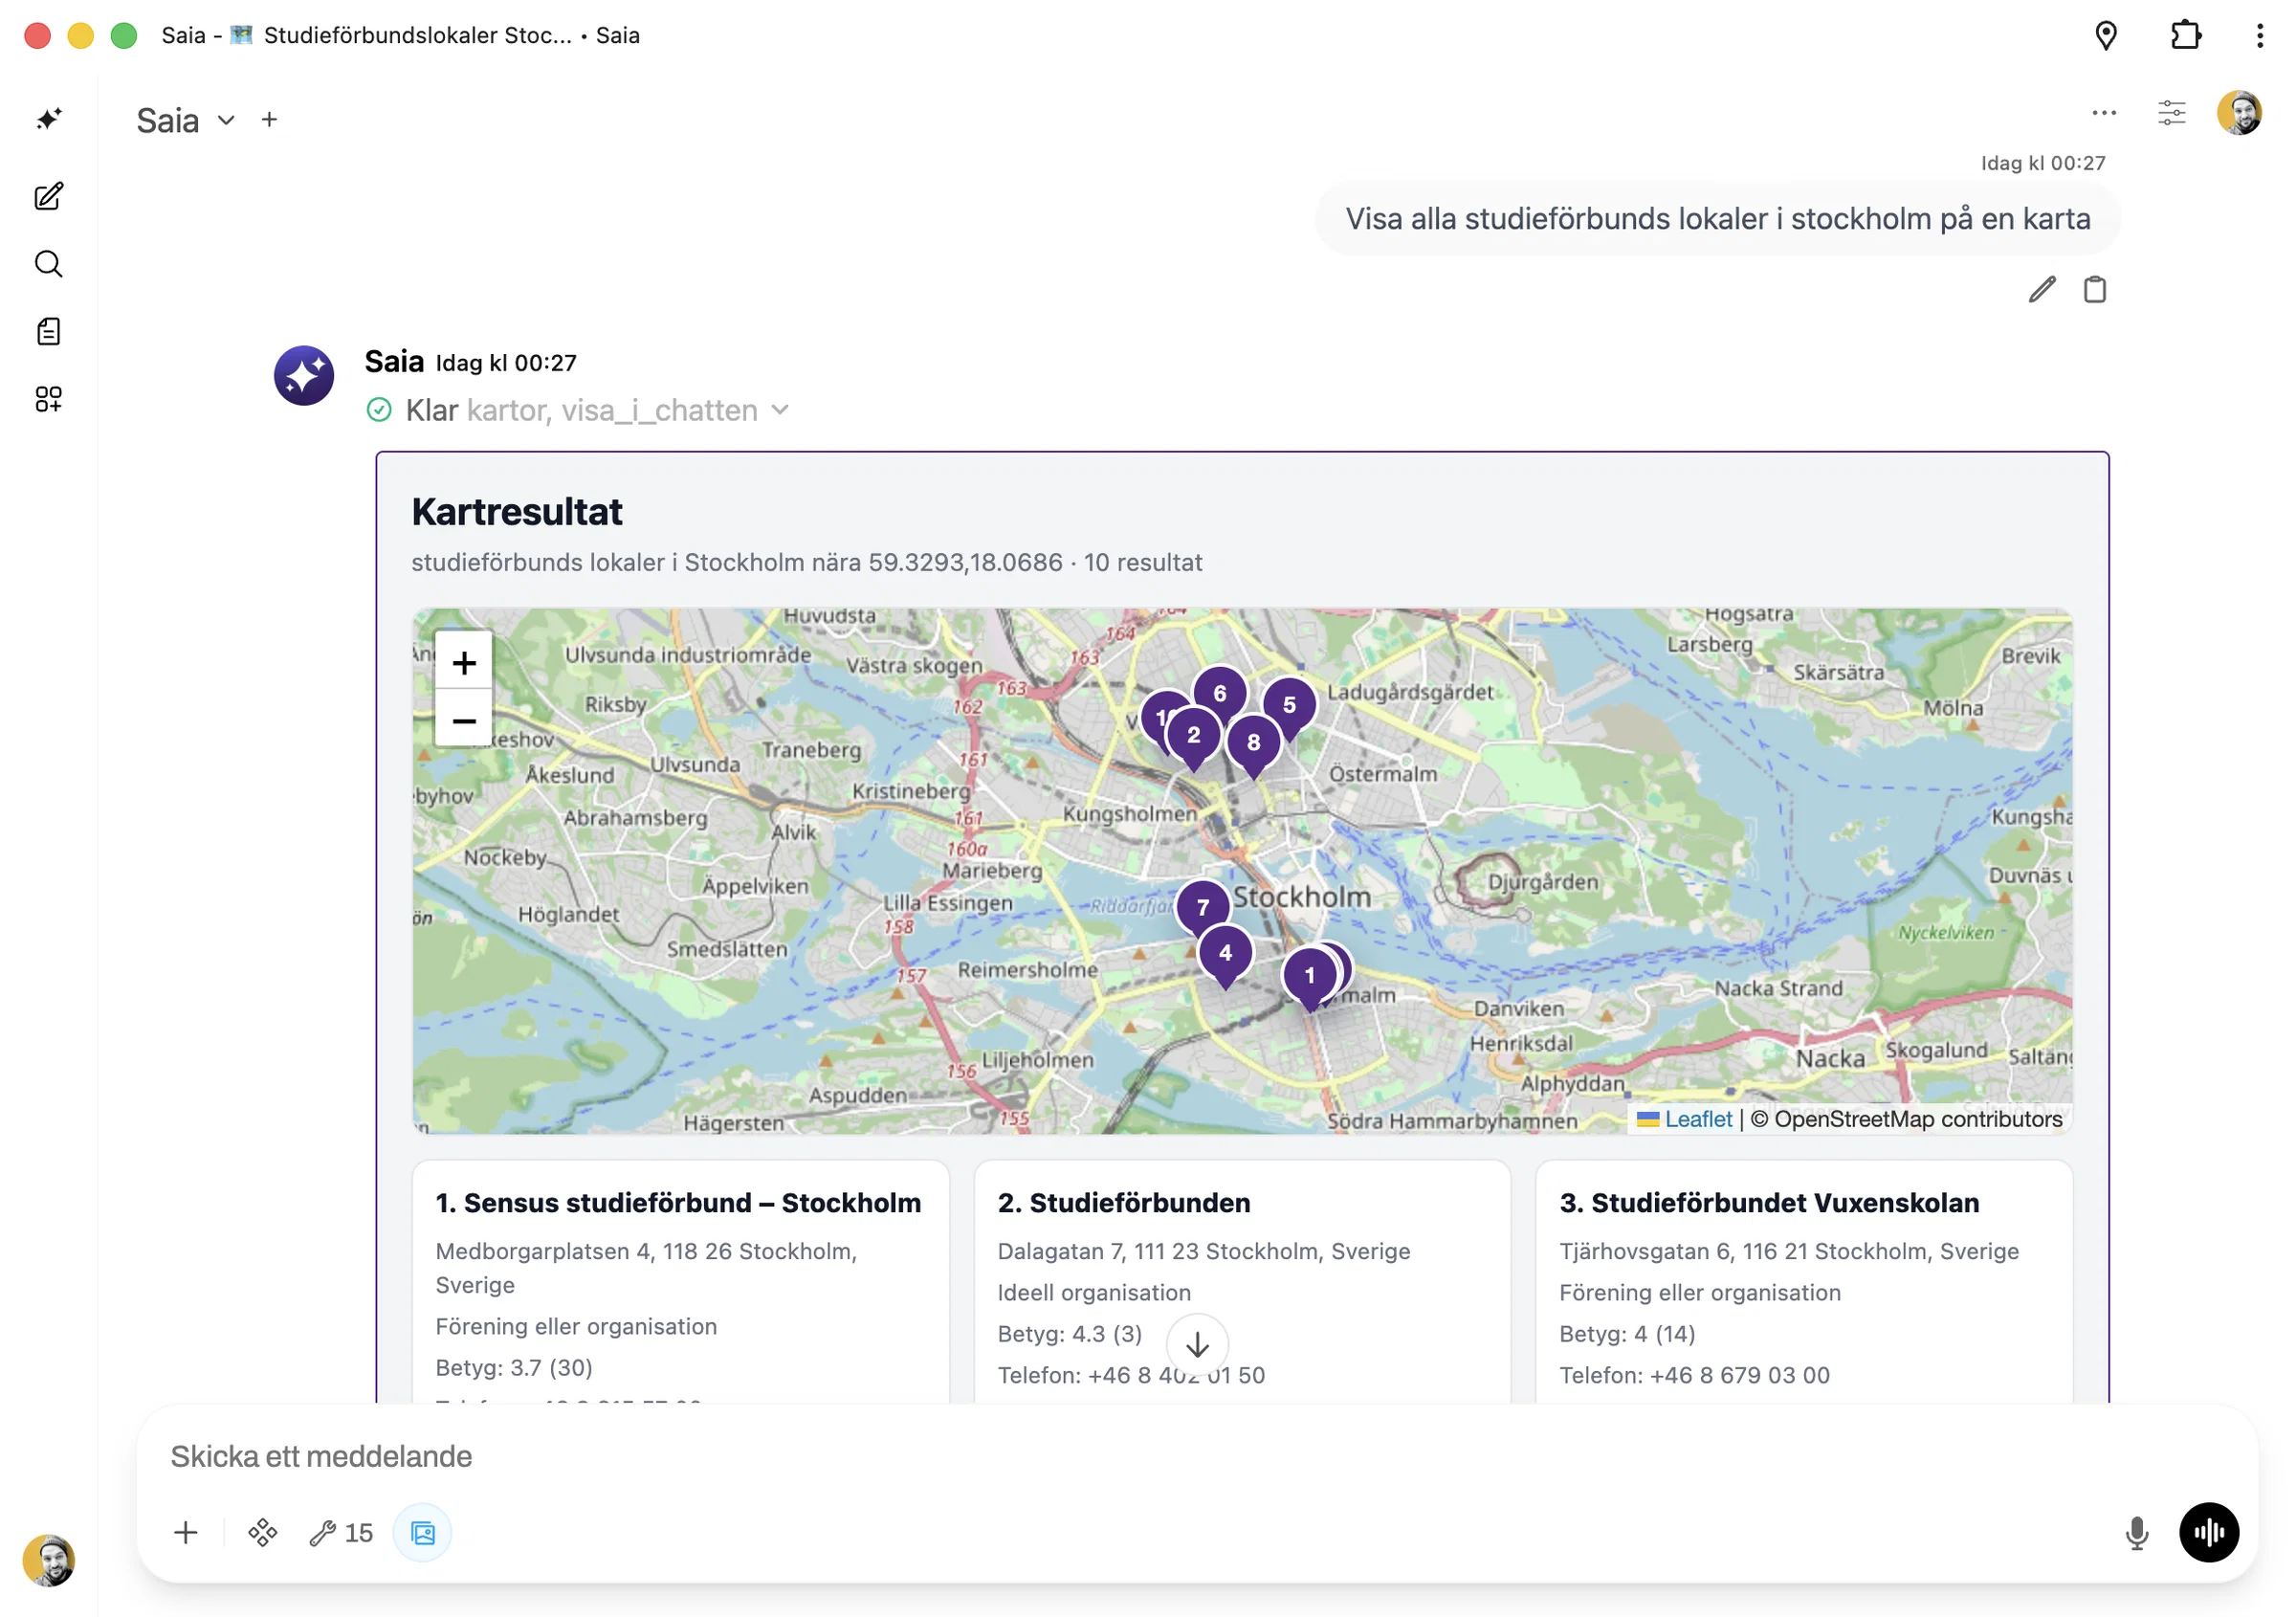2296x1617 pixels.
Task: Select map marker number 2
Action: [x=1193, y=738]
